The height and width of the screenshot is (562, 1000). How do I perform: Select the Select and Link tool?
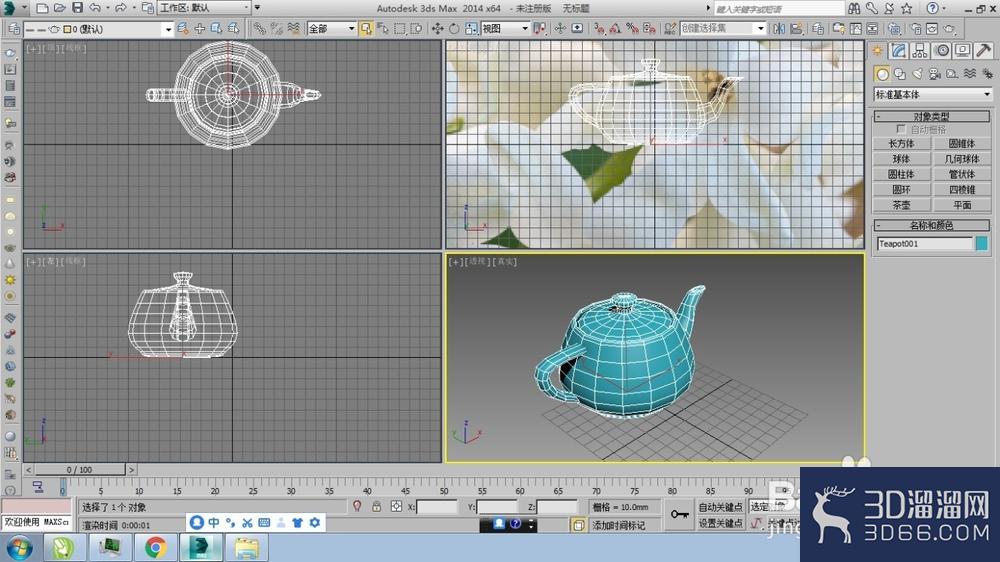coord(259,29)
